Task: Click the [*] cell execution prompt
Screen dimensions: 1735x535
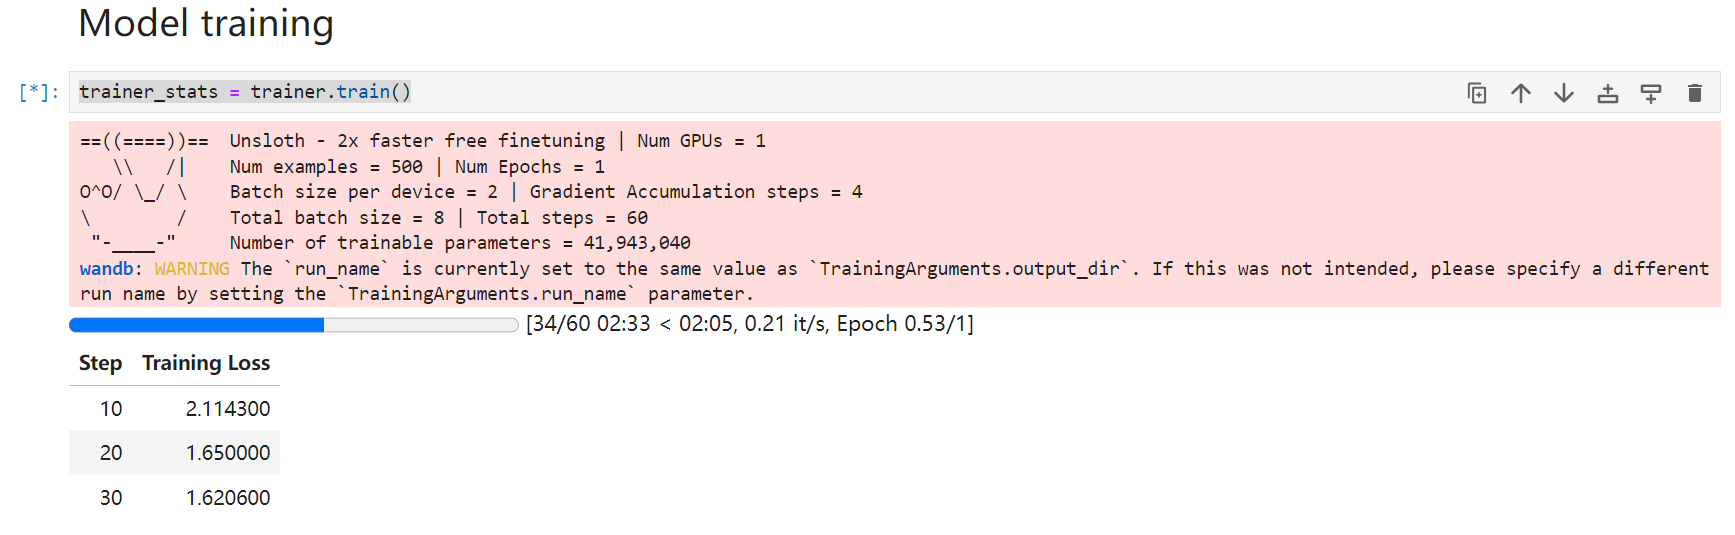Action: coord(38,92)
